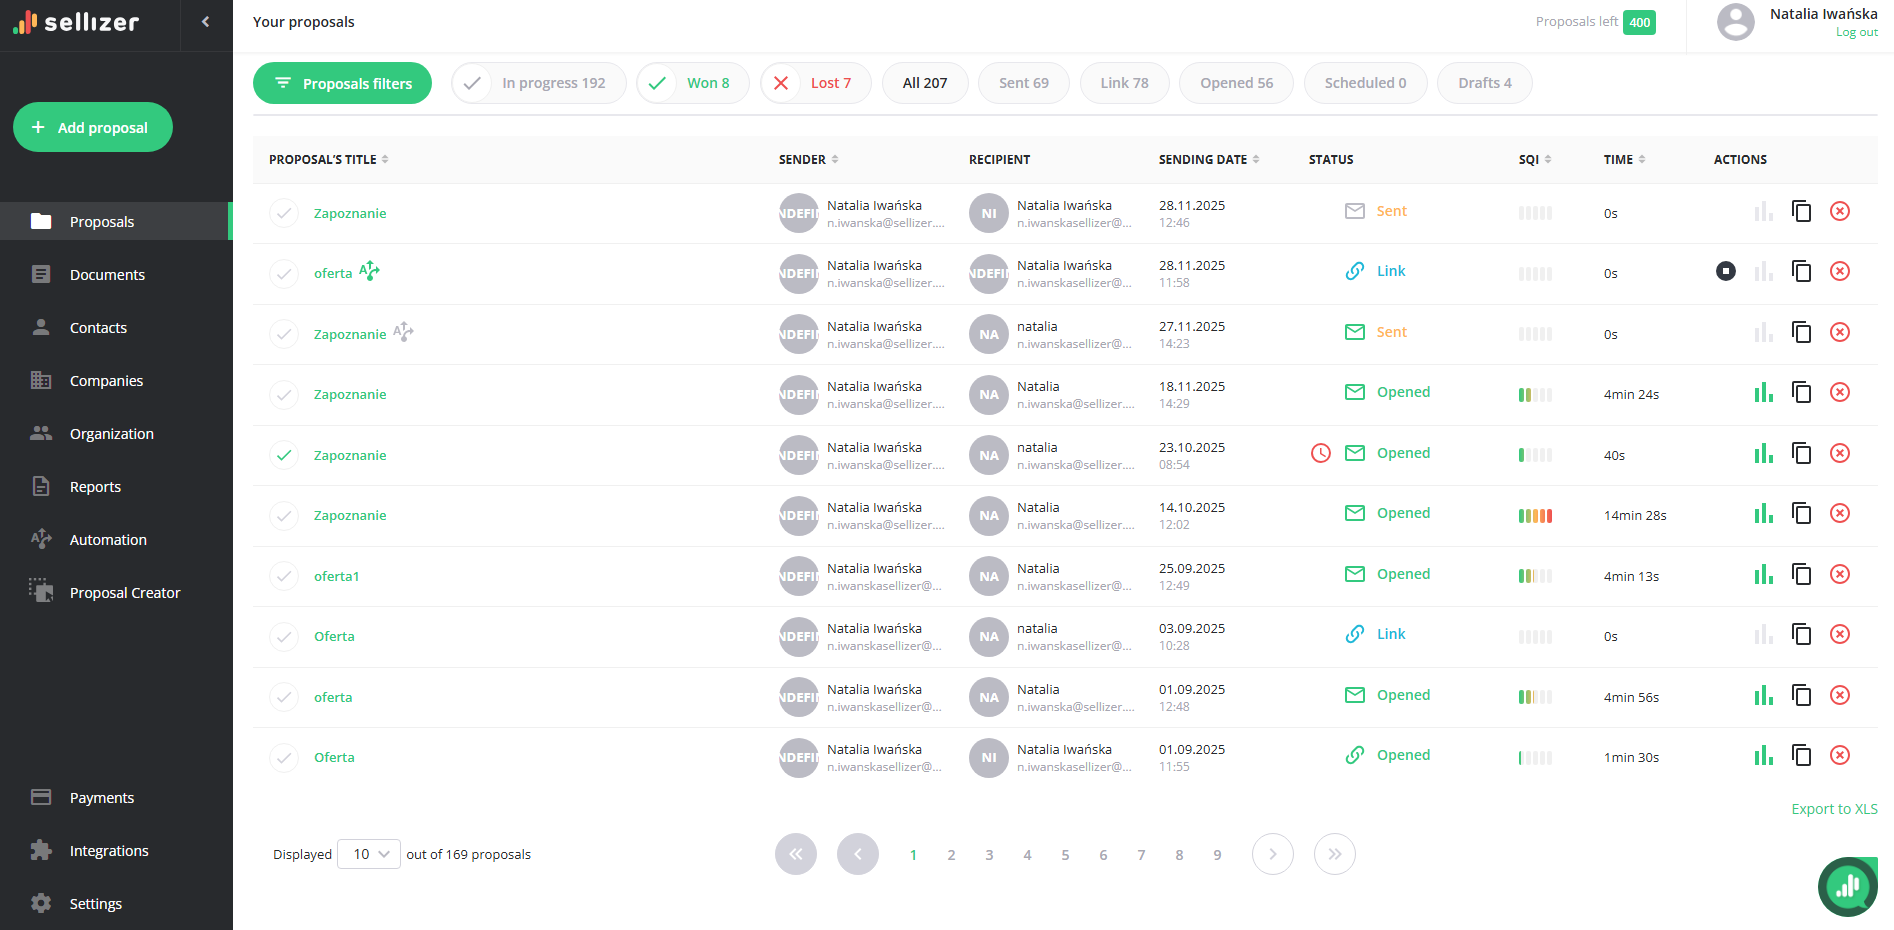Switch to the Opened 56 tab
Image resolution: width=1894 pixels, height=930 pixels.
tap(1235, 83)
